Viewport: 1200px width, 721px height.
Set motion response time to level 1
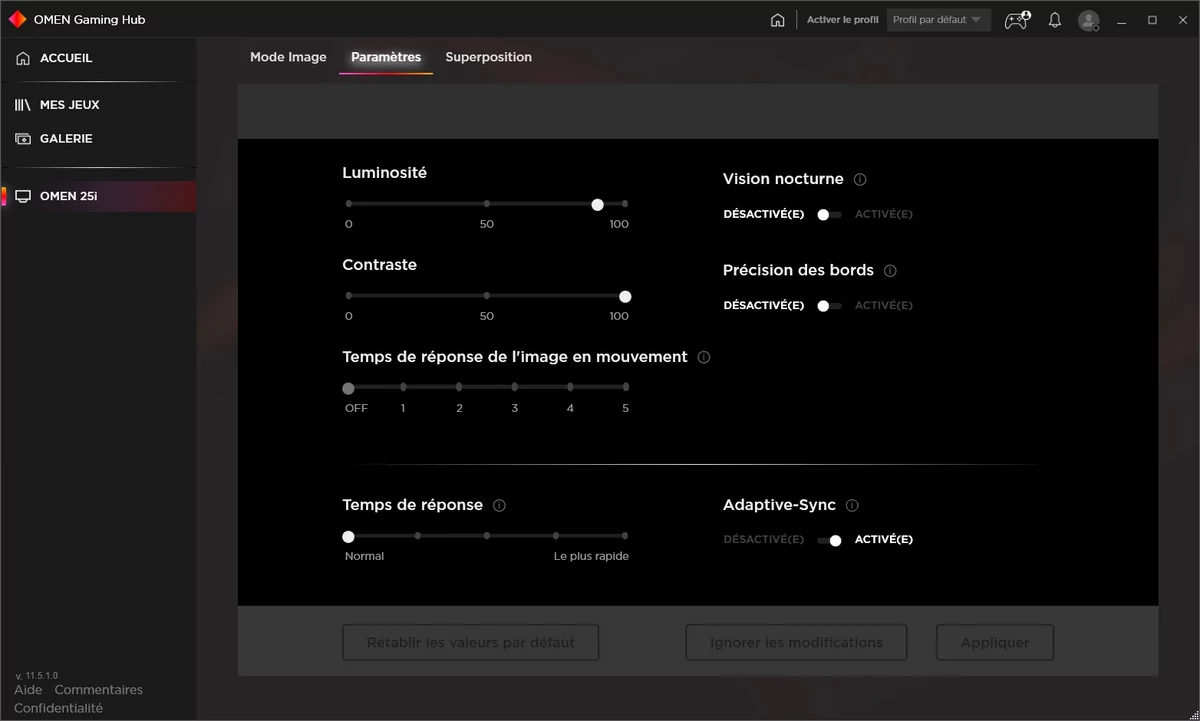point(403,387)
